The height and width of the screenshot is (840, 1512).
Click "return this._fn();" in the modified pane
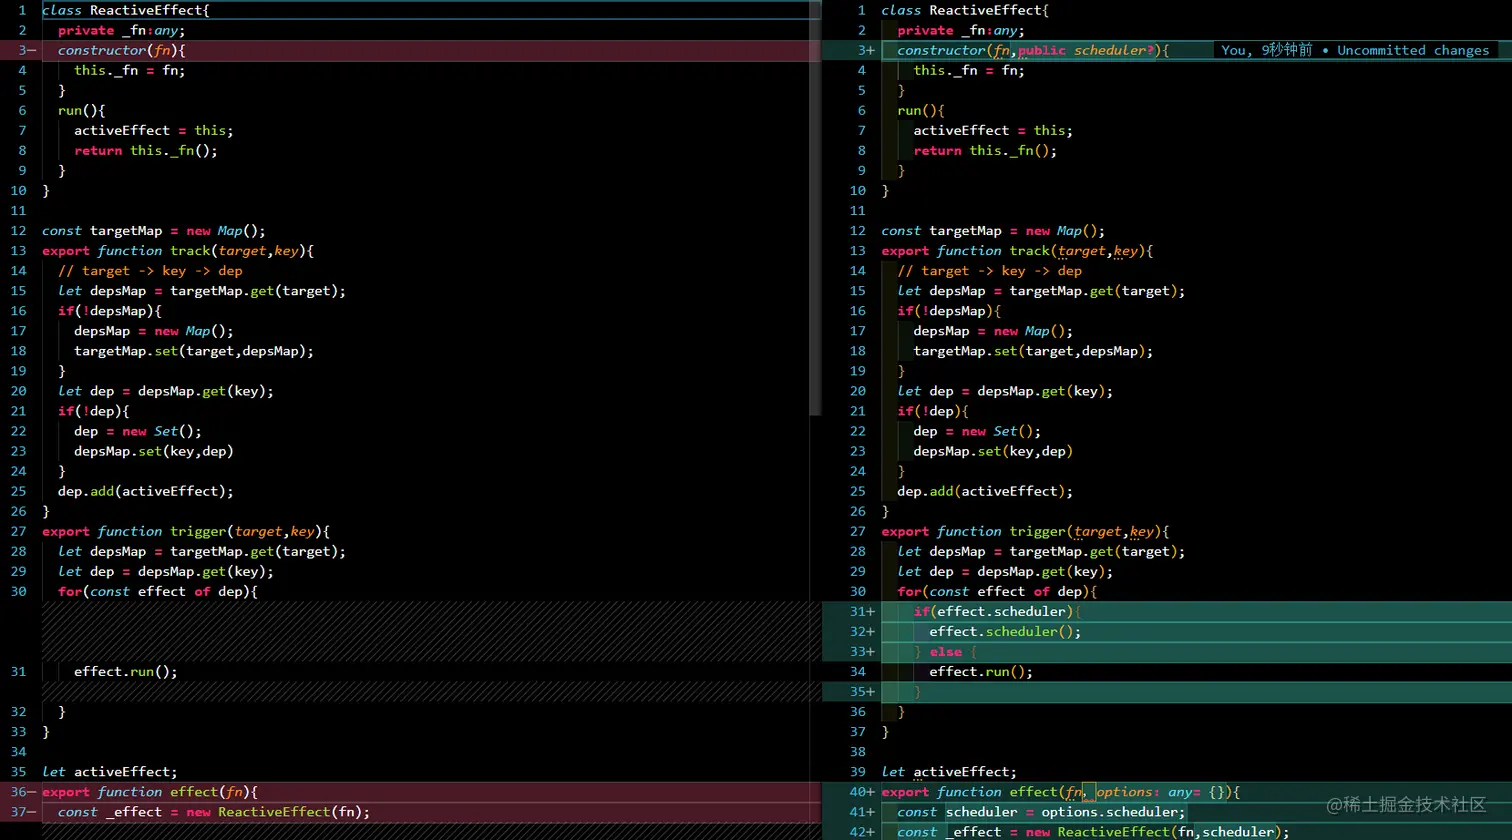[x=985, y=150]
